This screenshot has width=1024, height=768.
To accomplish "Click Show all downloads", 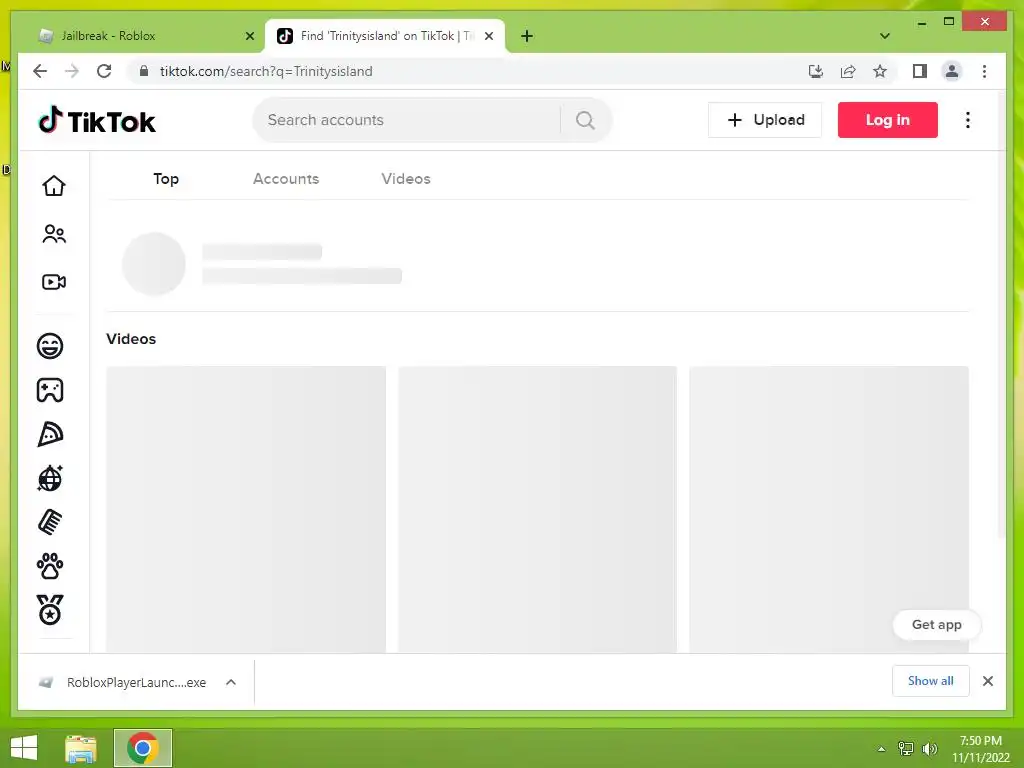I will coord(931,681).
